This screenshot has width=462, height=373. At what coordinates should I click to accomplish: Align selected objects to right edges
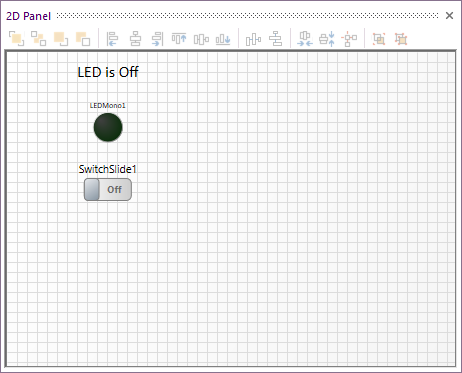157,39
